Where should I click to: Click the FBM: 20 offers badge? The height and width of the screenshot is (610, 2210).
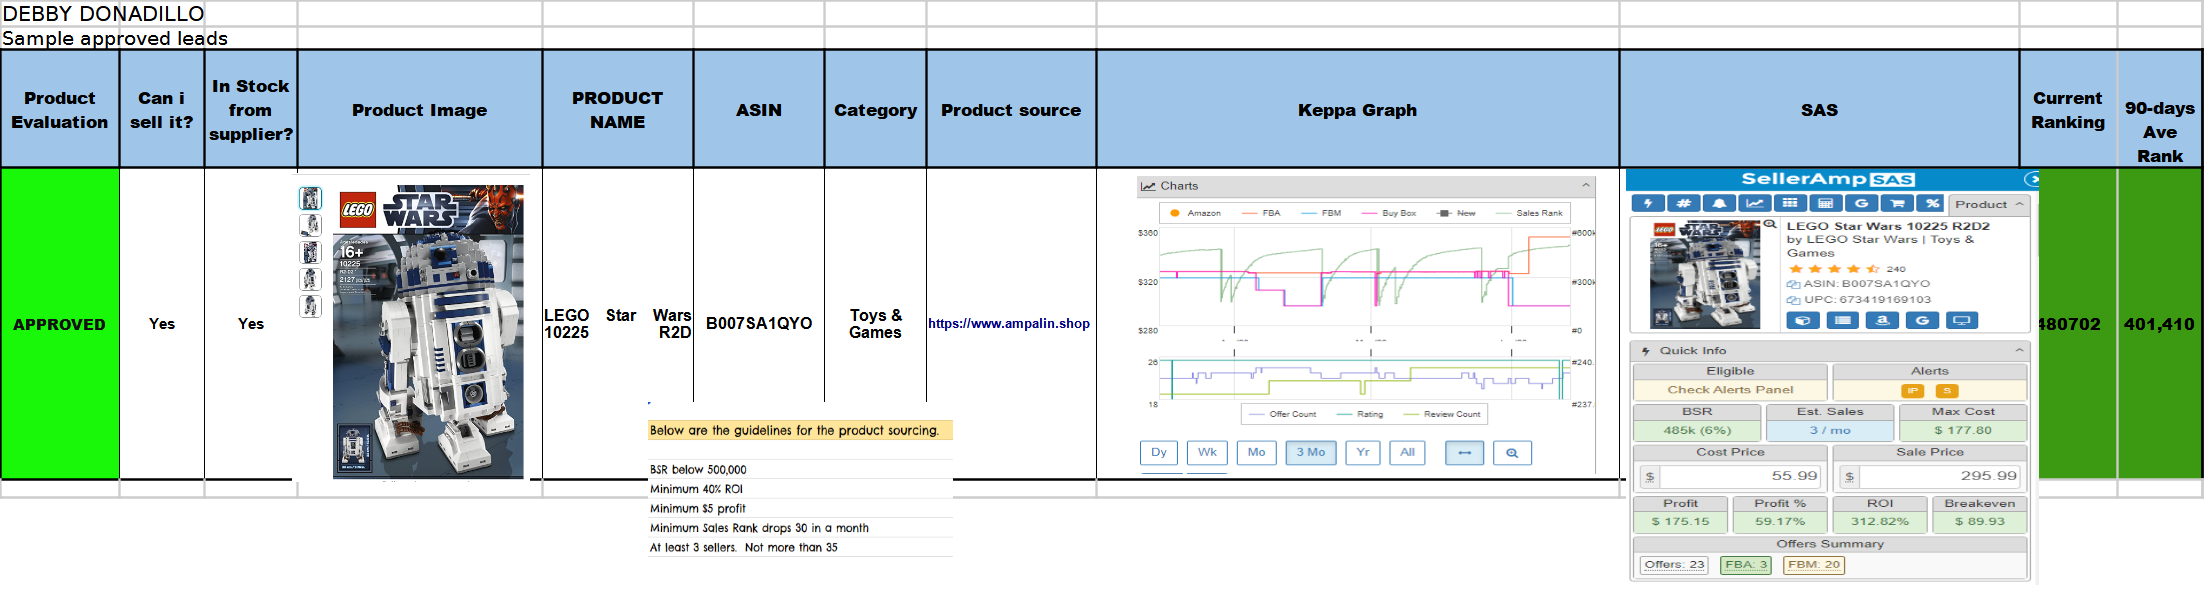(x=1814, y=565)
